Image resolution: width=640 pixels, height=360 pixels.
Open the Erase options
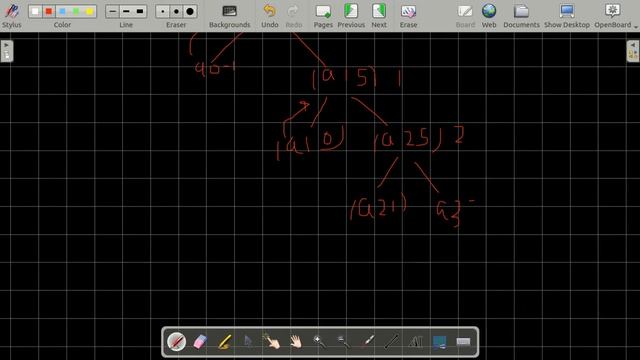408,16
